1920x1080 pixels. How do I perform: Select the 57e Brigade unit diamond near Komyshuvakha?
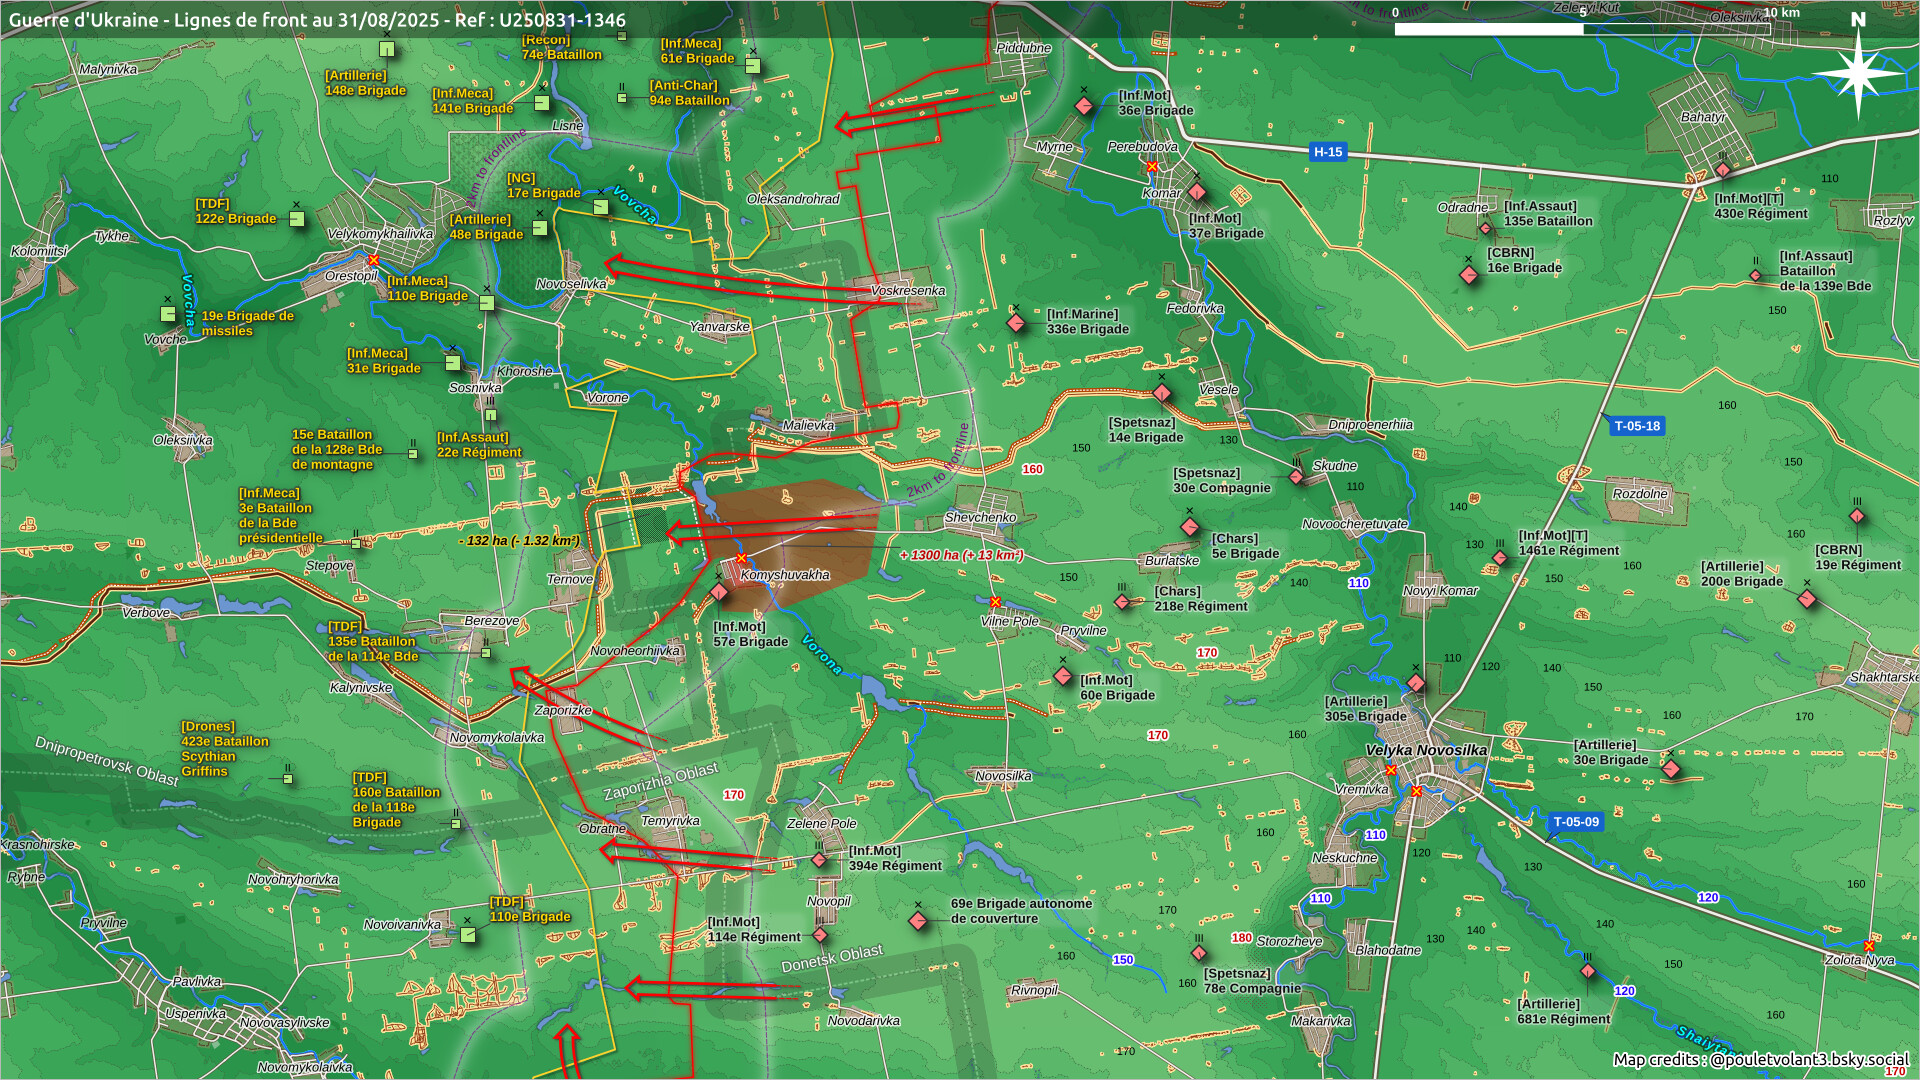719,592
